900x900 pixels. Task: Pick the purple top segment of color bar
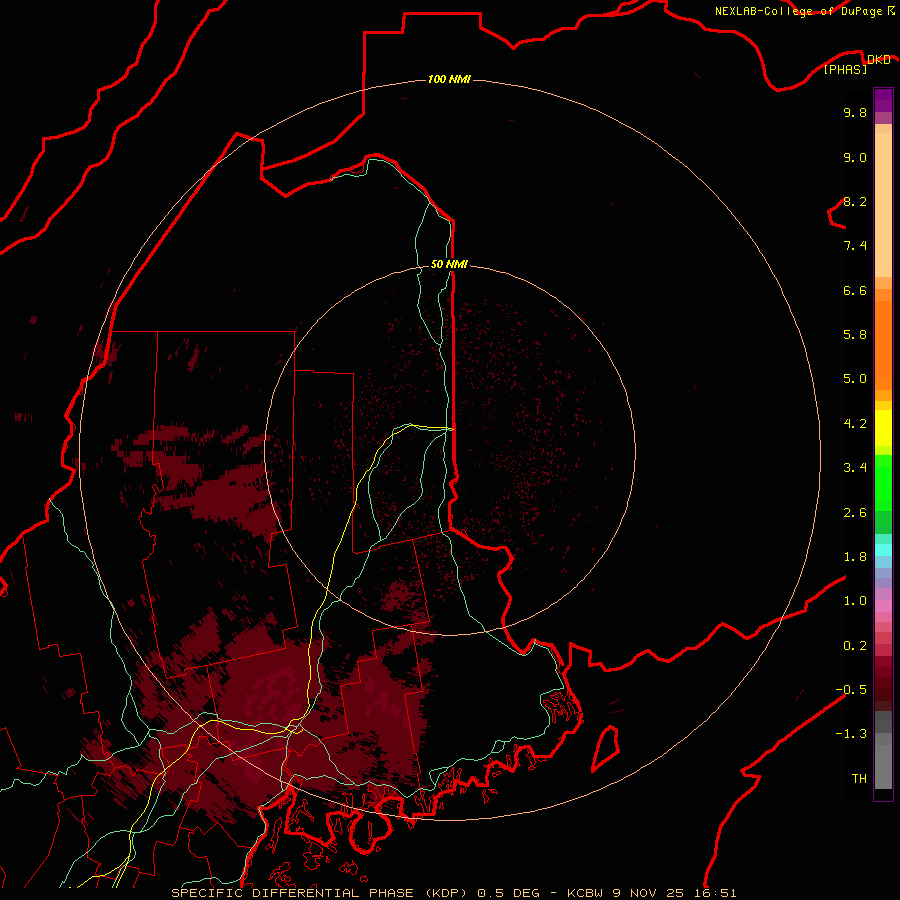click(x=883, y=100)
